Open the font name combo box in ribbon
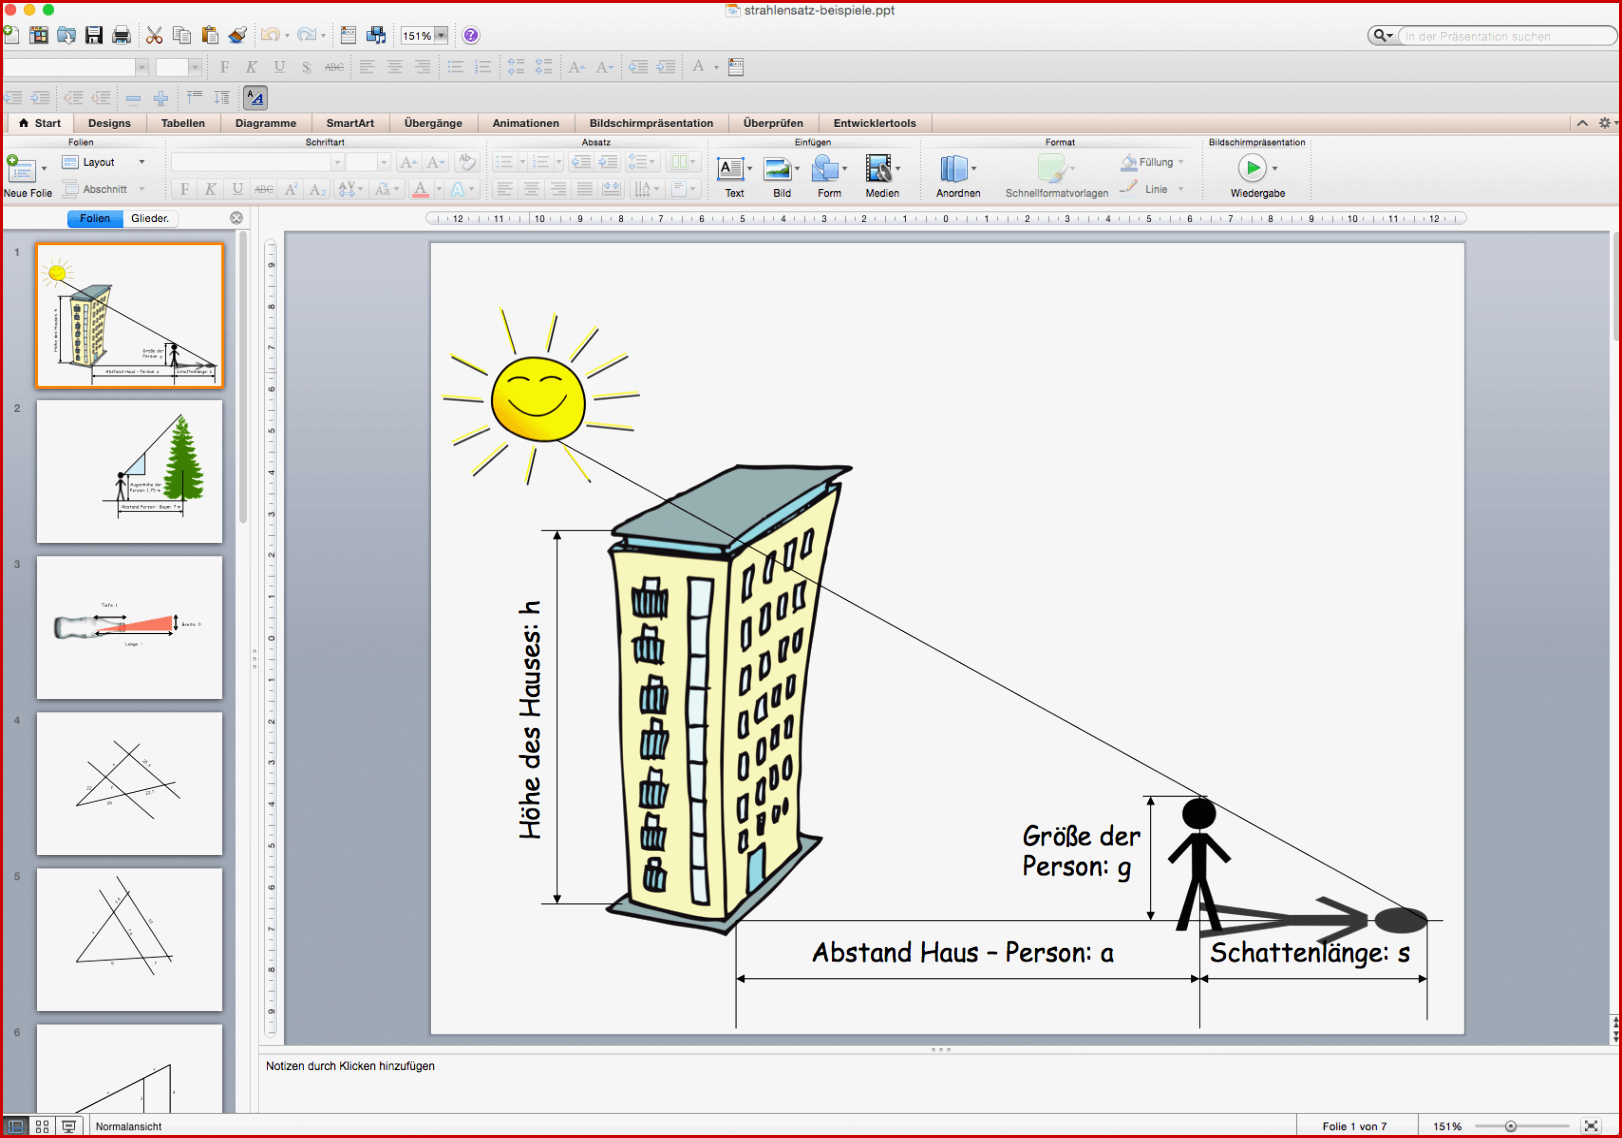 (257, 162)
